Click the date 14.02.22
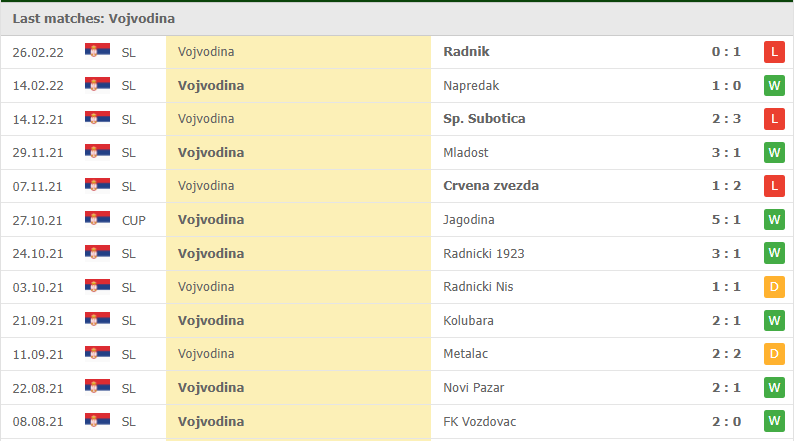Image resolution: width=794 pixels, height=441 pixels. pyautogui.click(x=38, y=86)
